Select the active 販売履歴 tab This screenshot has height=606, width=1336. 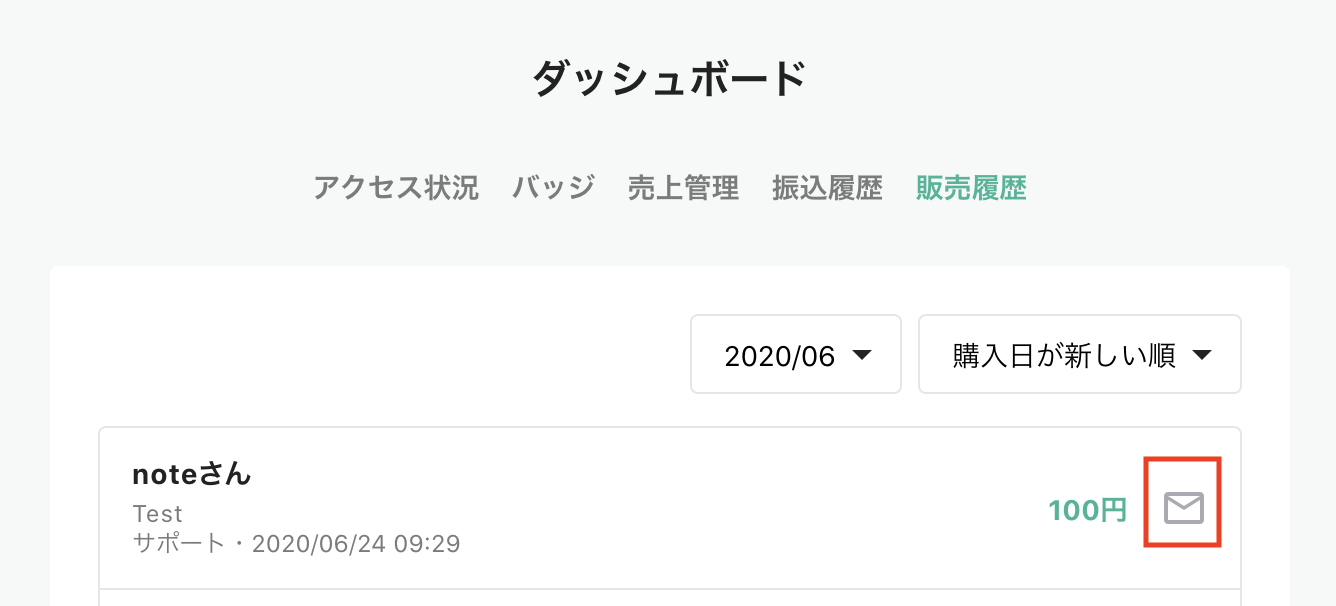pyautogui.click(x=971, y=188)
